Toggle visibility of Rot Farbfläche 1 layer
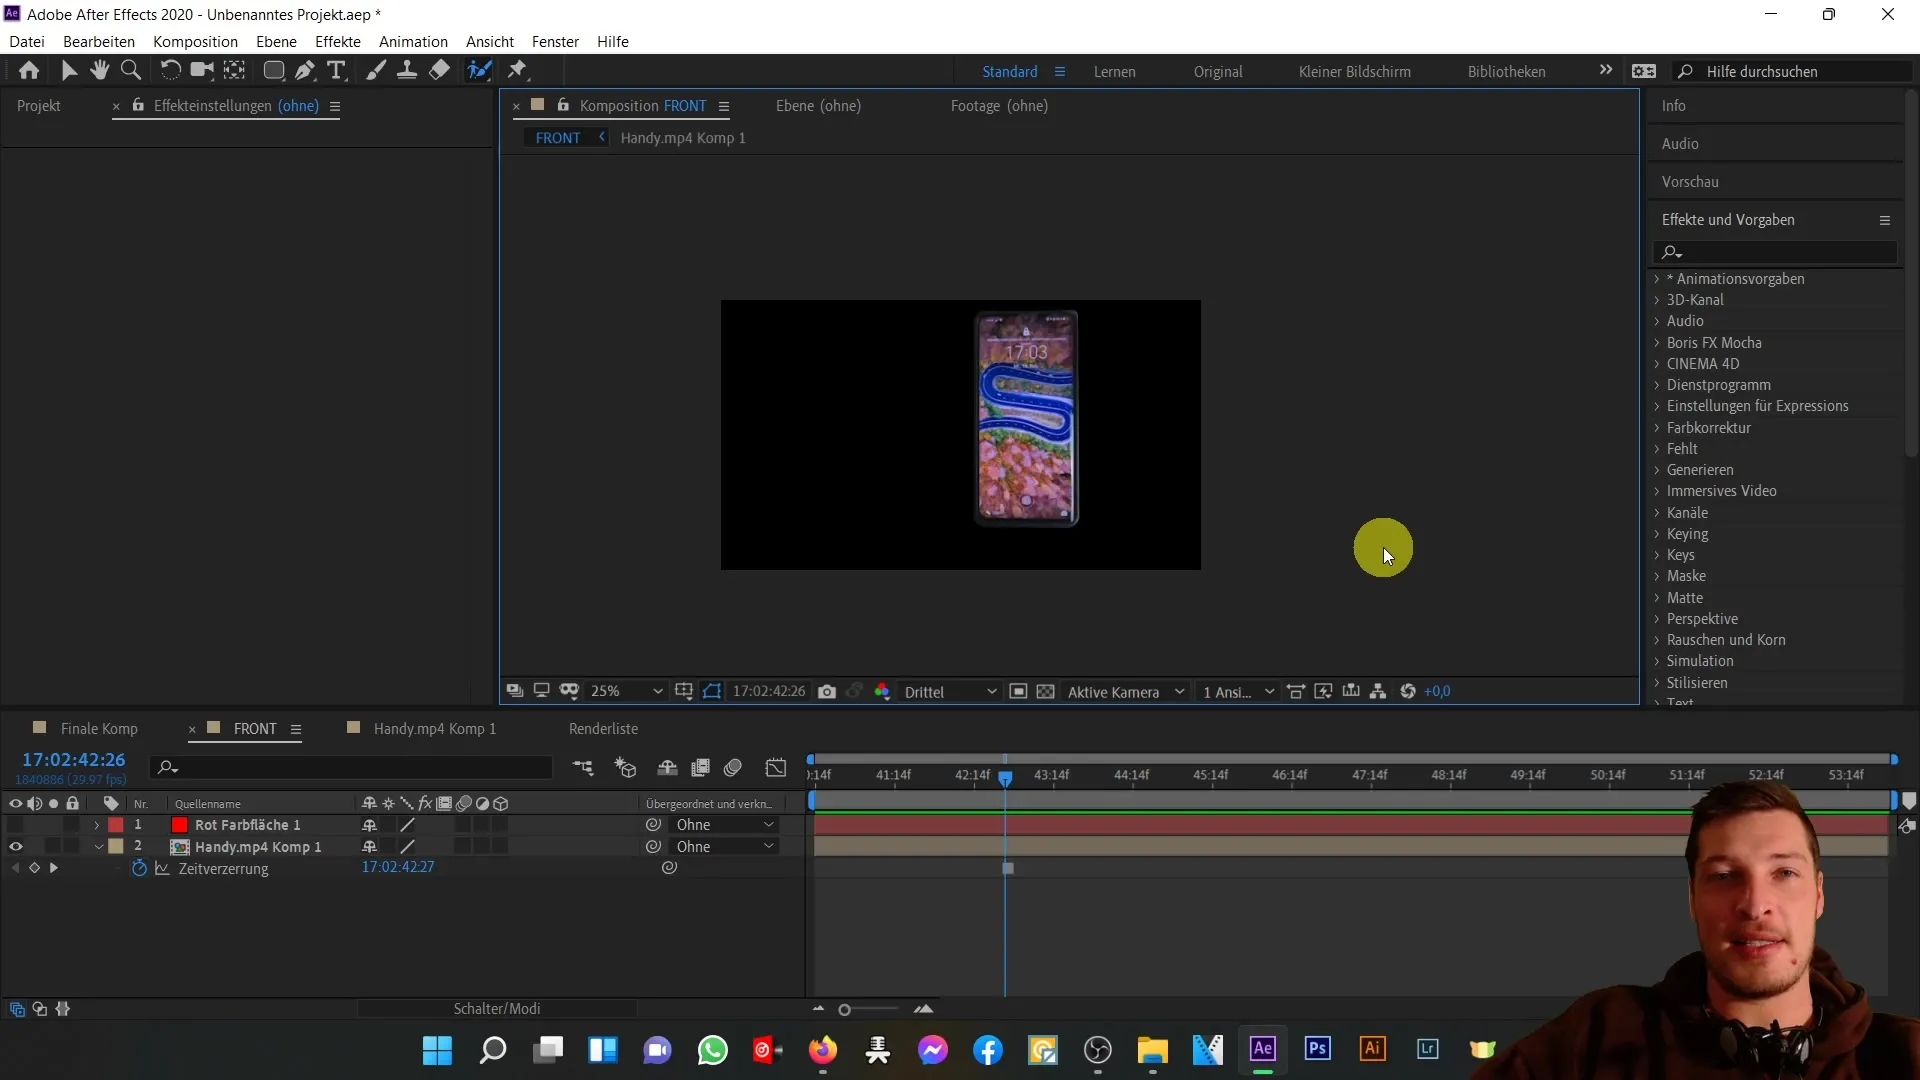Image resolution: width=1920 pixels, height=1080 pixels. click(x=15, y=824)
